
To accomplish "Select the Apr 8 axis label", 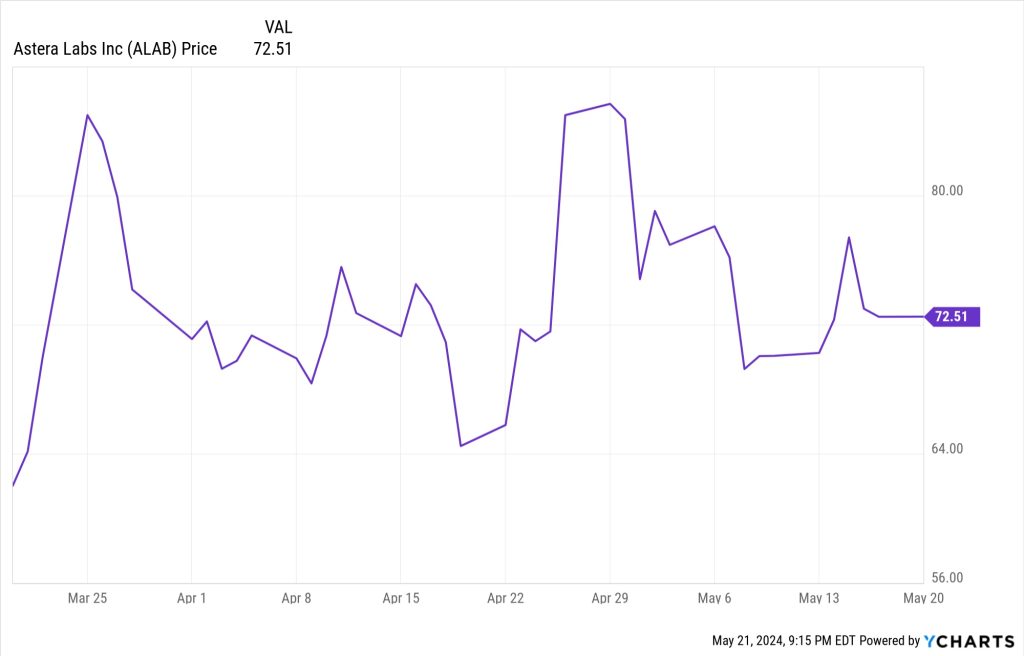I will 297,598.
